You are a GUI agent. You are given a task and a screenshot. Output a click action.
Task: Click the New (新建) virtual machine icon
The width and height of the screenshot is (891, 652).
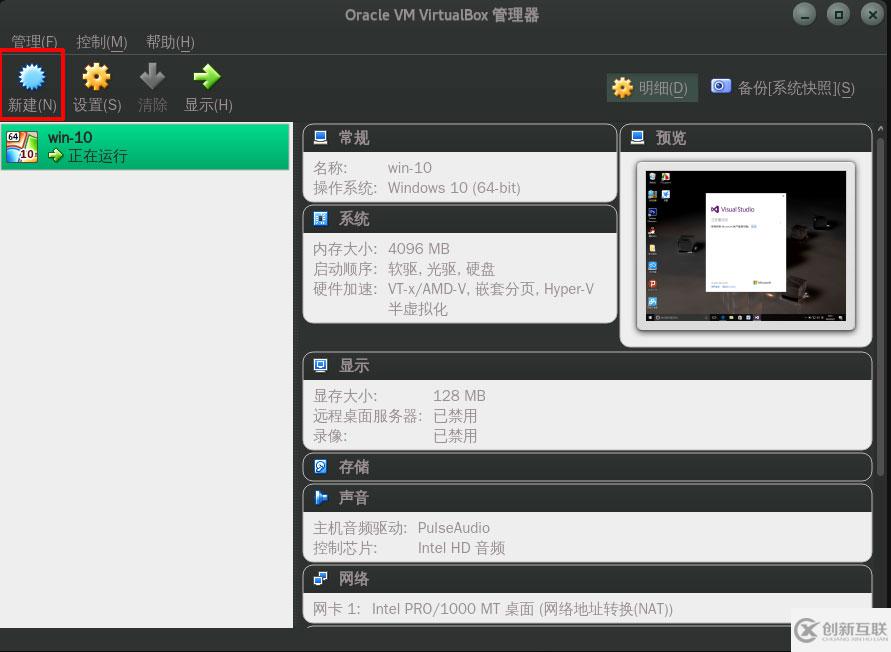tap(32, 77)
